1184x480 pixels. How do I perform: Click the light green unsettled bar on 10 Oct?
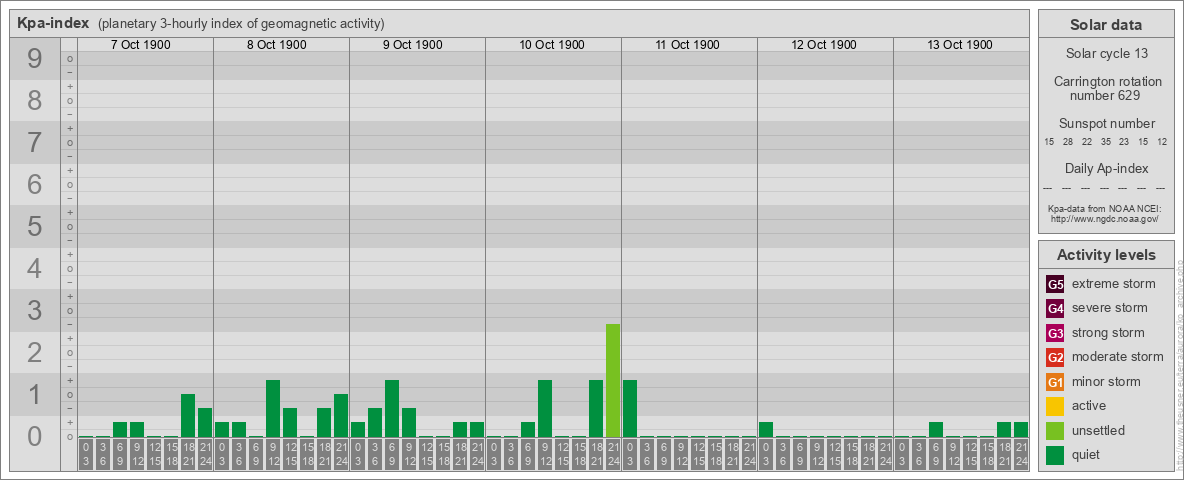pos(613,380)
